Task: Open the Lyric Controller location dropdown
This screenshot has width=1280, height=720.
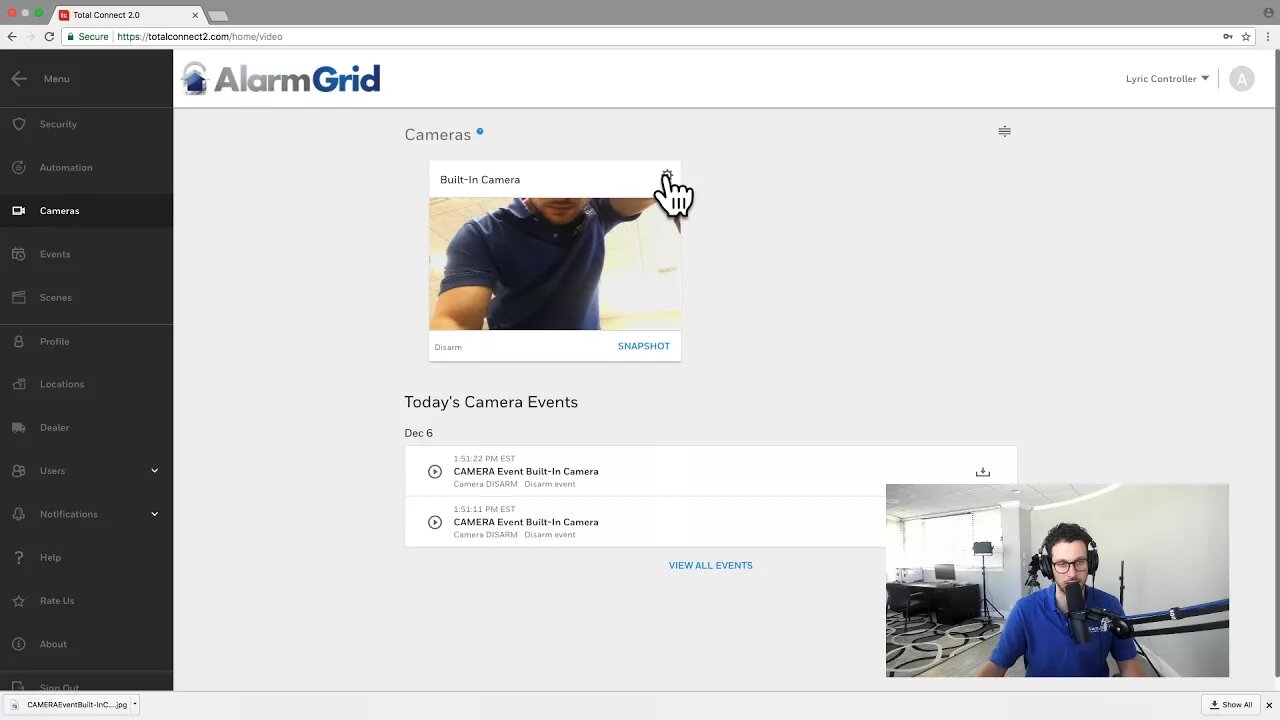Action: 1167,79
